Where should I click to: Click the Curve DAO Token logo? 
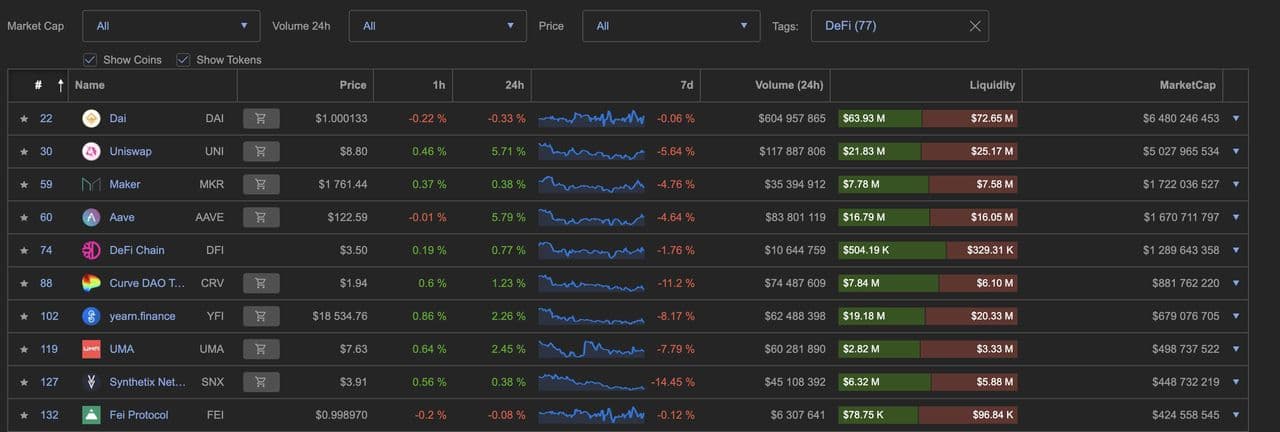pyautogui.click(x=91, y=283)
